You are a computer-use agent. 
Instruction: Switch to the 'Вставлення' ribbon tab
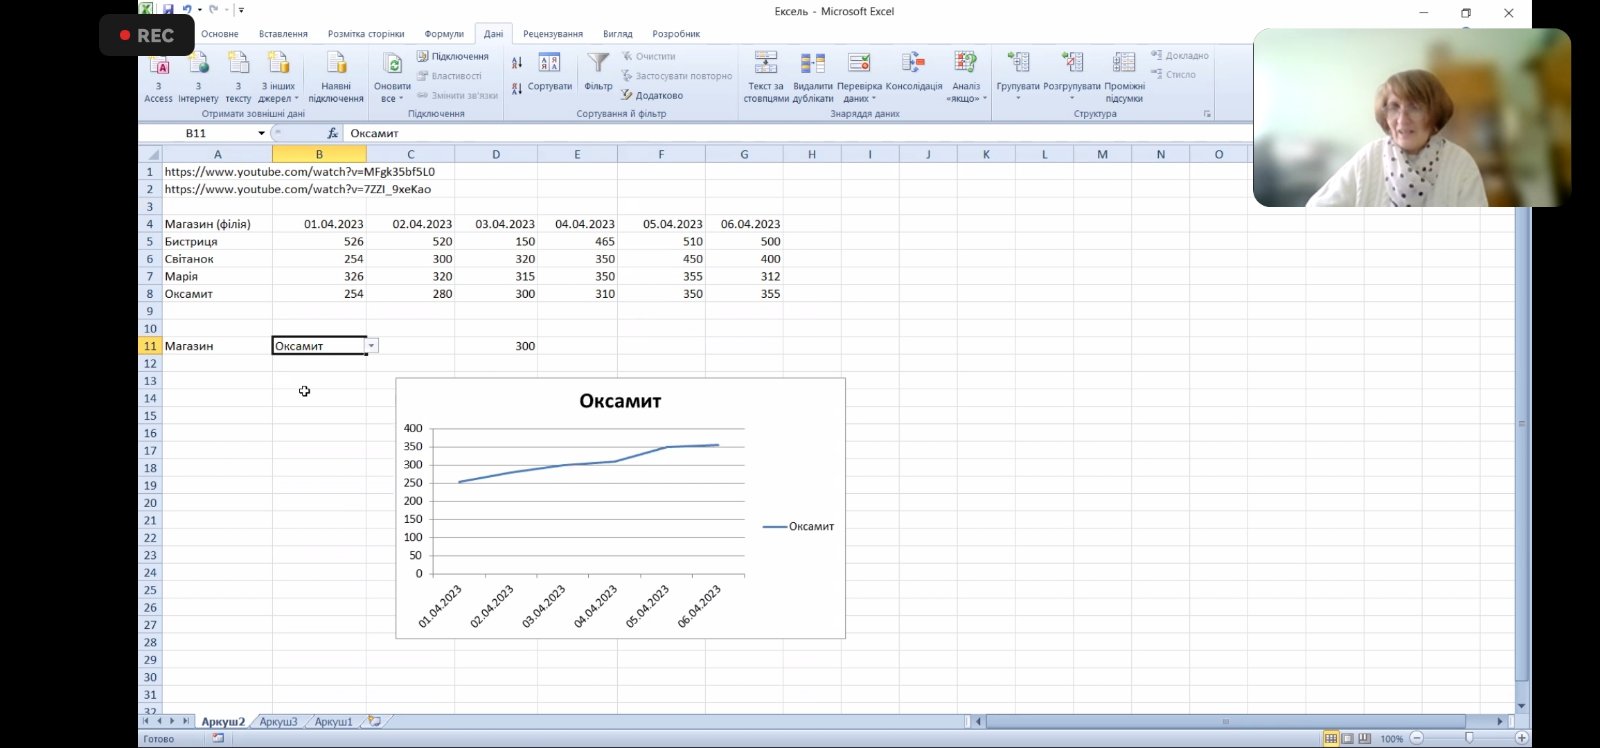(283, 34)
